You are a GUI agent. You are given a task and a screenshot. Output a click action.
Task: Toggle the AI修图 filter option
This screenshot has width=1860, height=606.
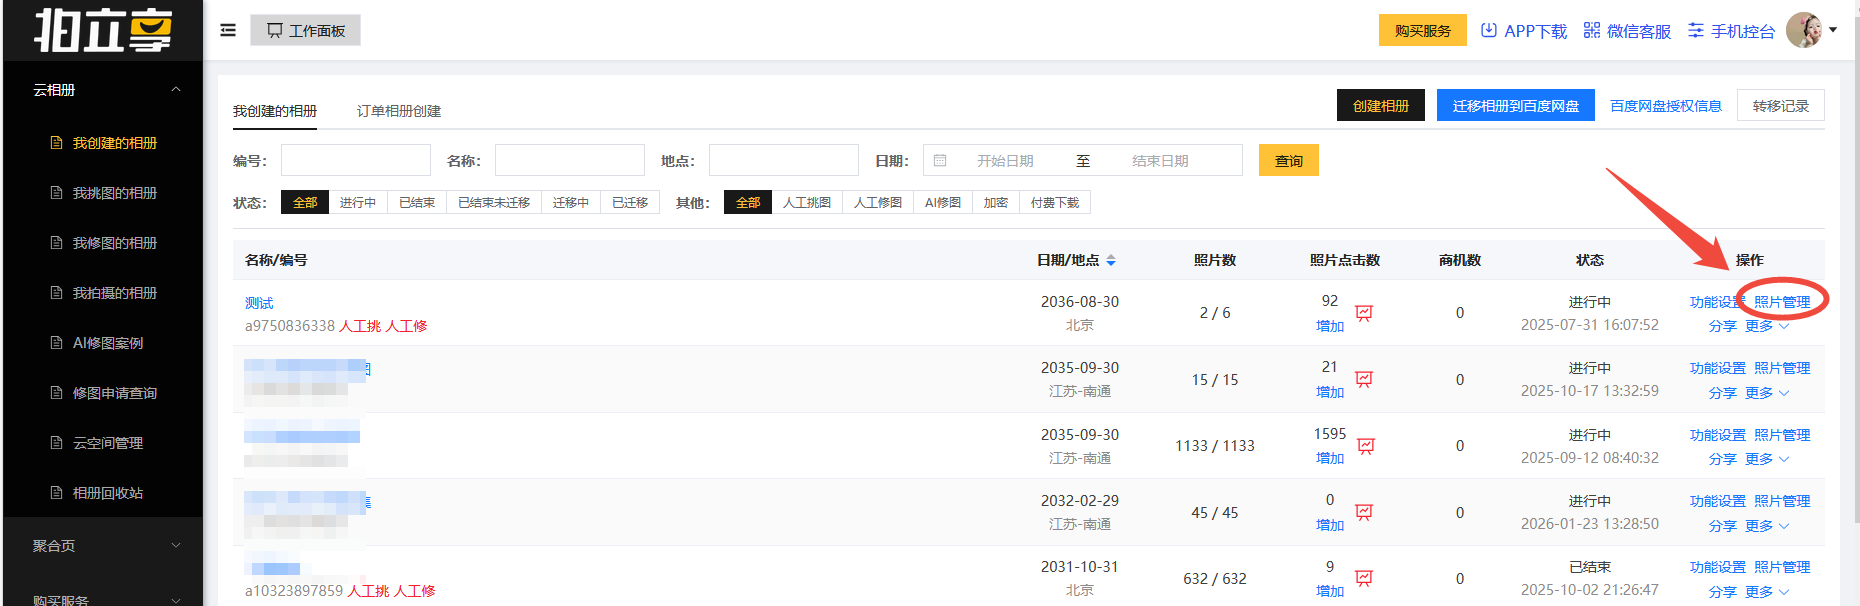[942, 203]
